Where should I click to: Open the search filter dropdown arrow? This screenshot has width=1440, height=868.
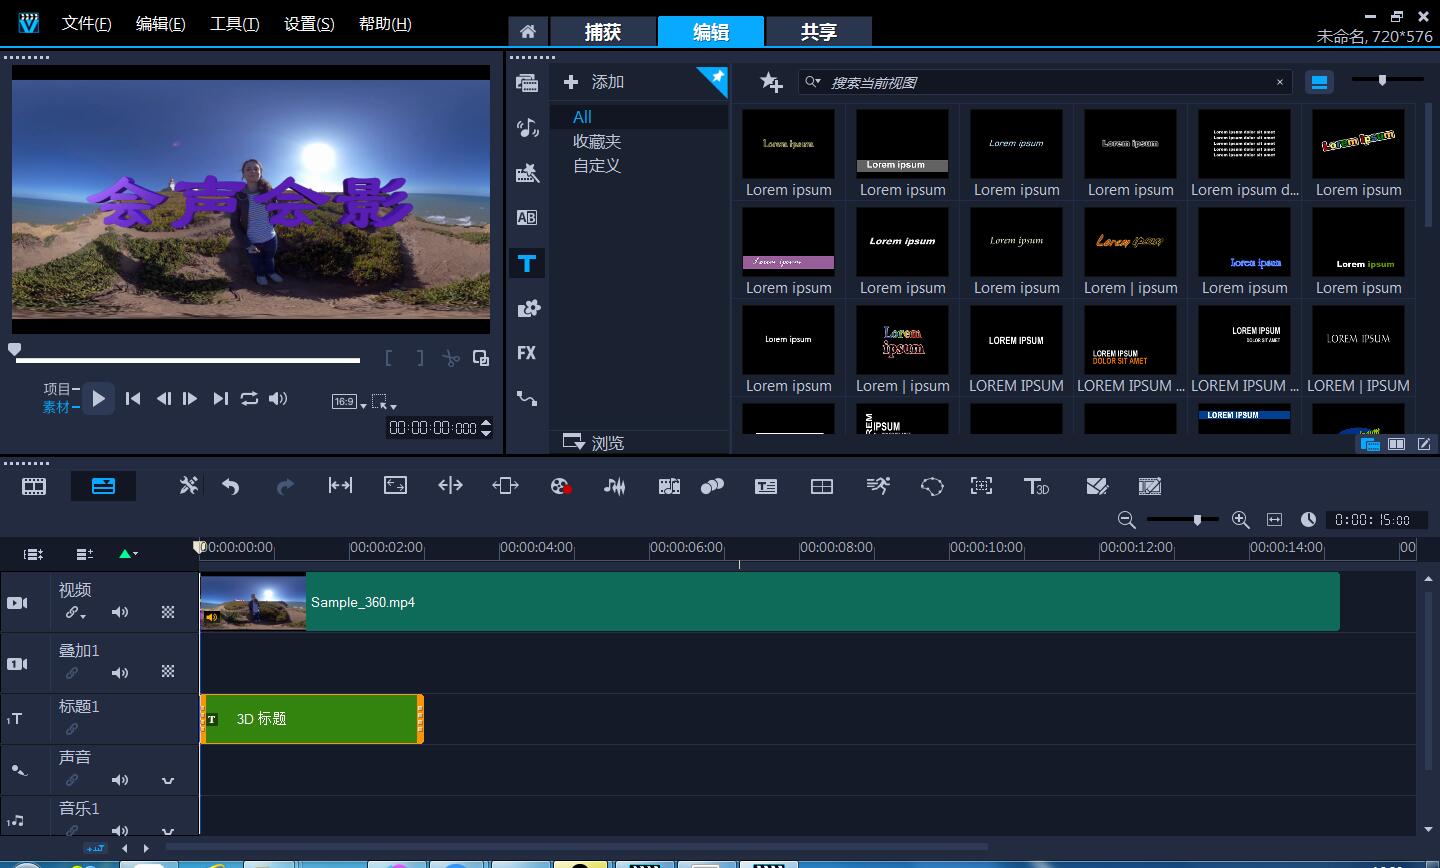[x=813, y=82]
